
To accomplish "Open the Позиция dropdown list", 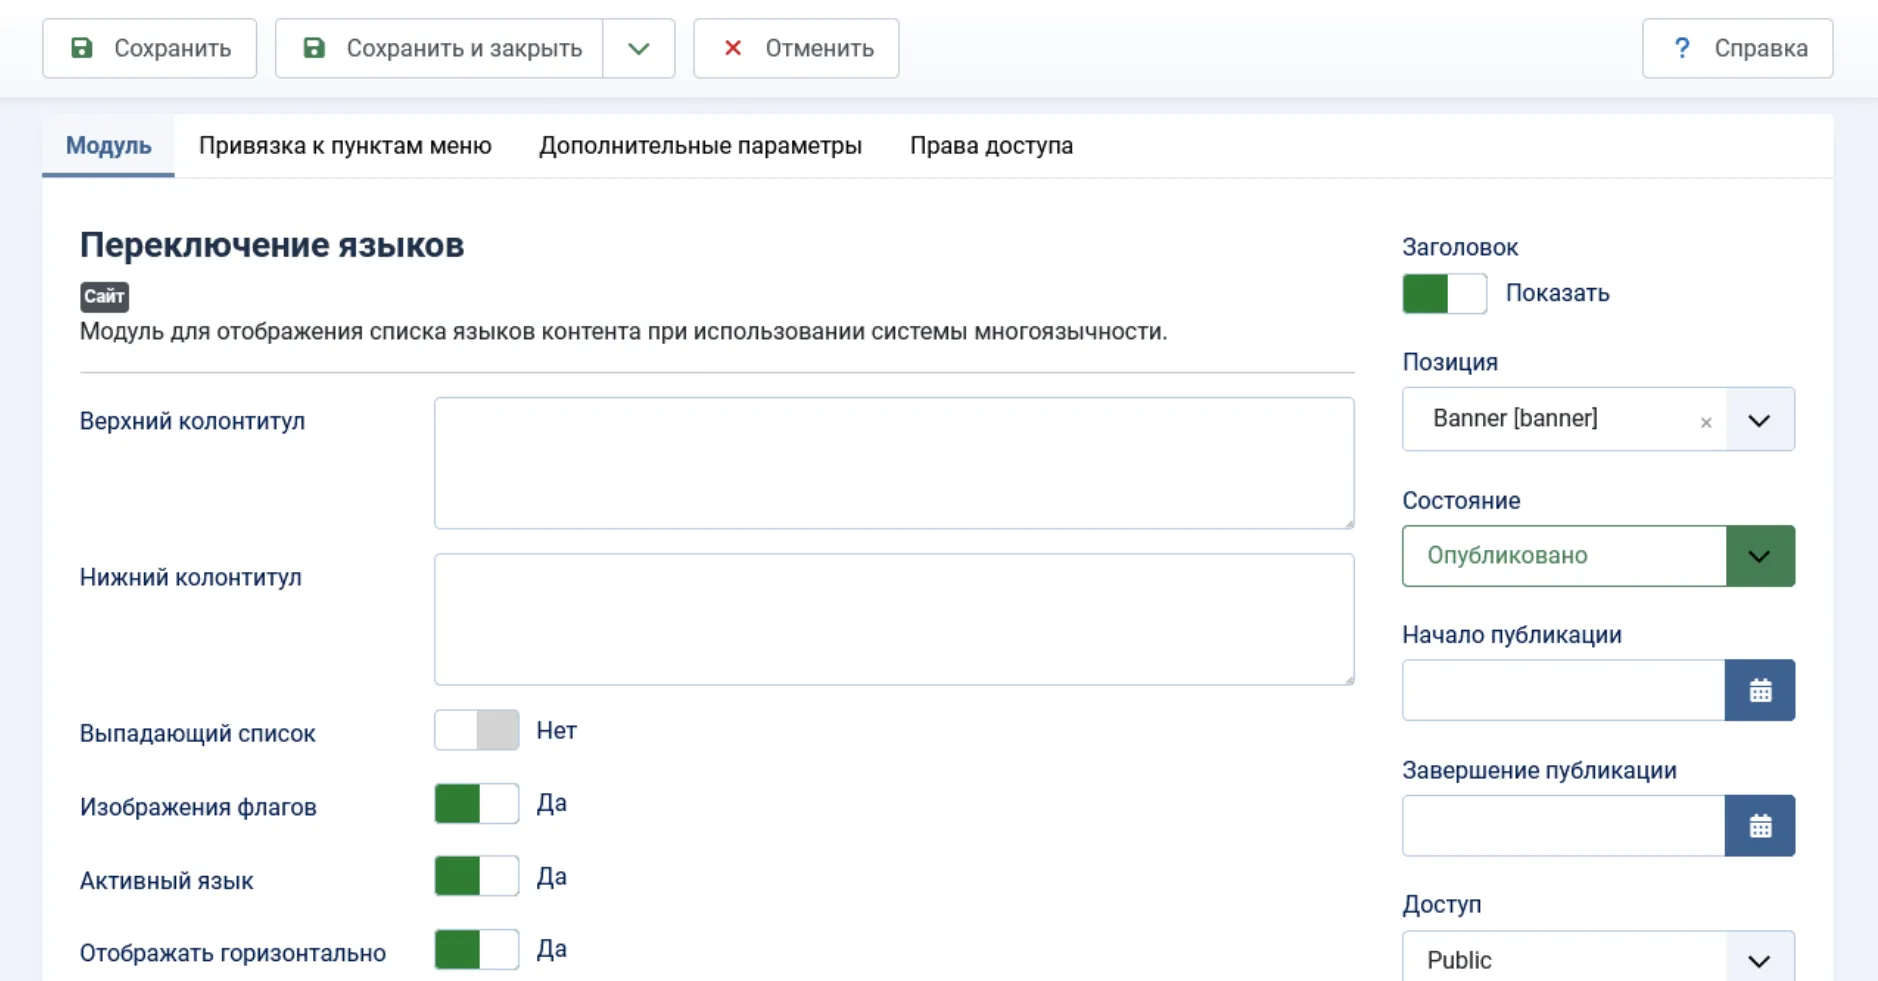I will pyautogui.click(x=1759, y=420).
